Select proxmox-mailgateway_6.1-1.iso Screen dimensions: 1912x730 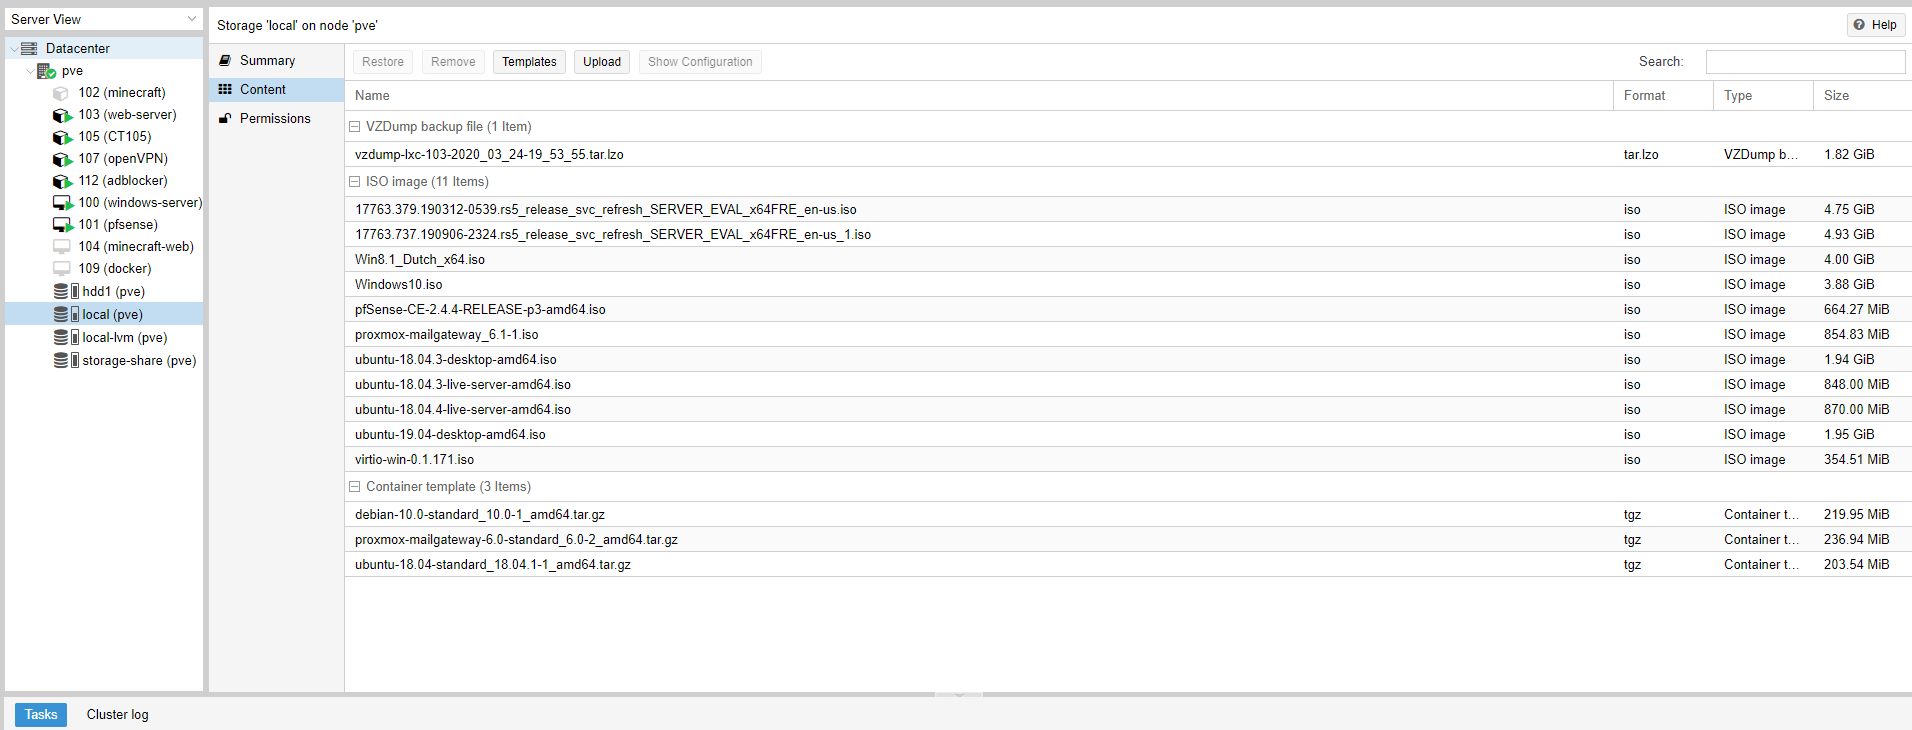[1128, 334]
